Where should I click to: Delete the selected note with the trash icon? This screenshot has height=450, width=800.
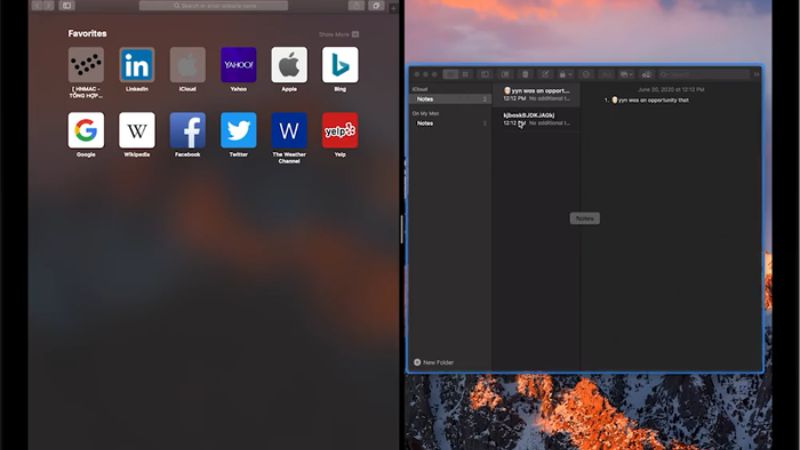click(x=525, y=74)
